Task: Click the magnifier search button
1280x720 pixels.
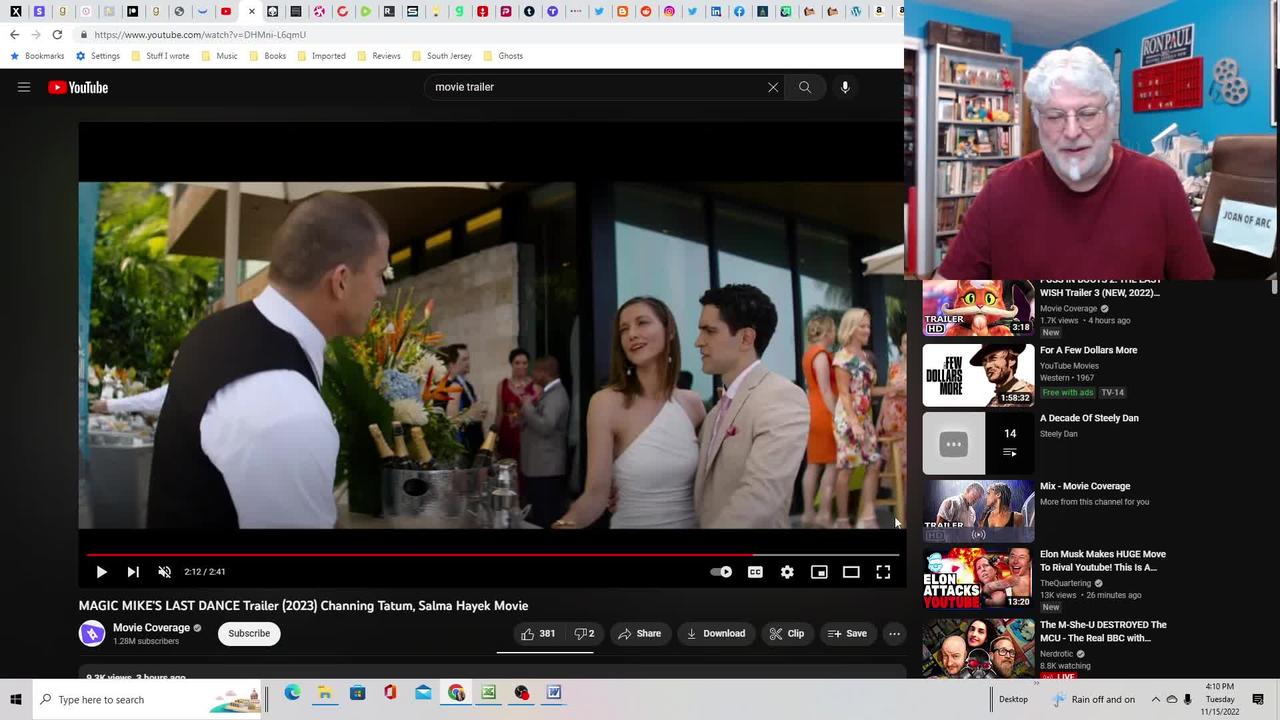Action: pos(805,87)
